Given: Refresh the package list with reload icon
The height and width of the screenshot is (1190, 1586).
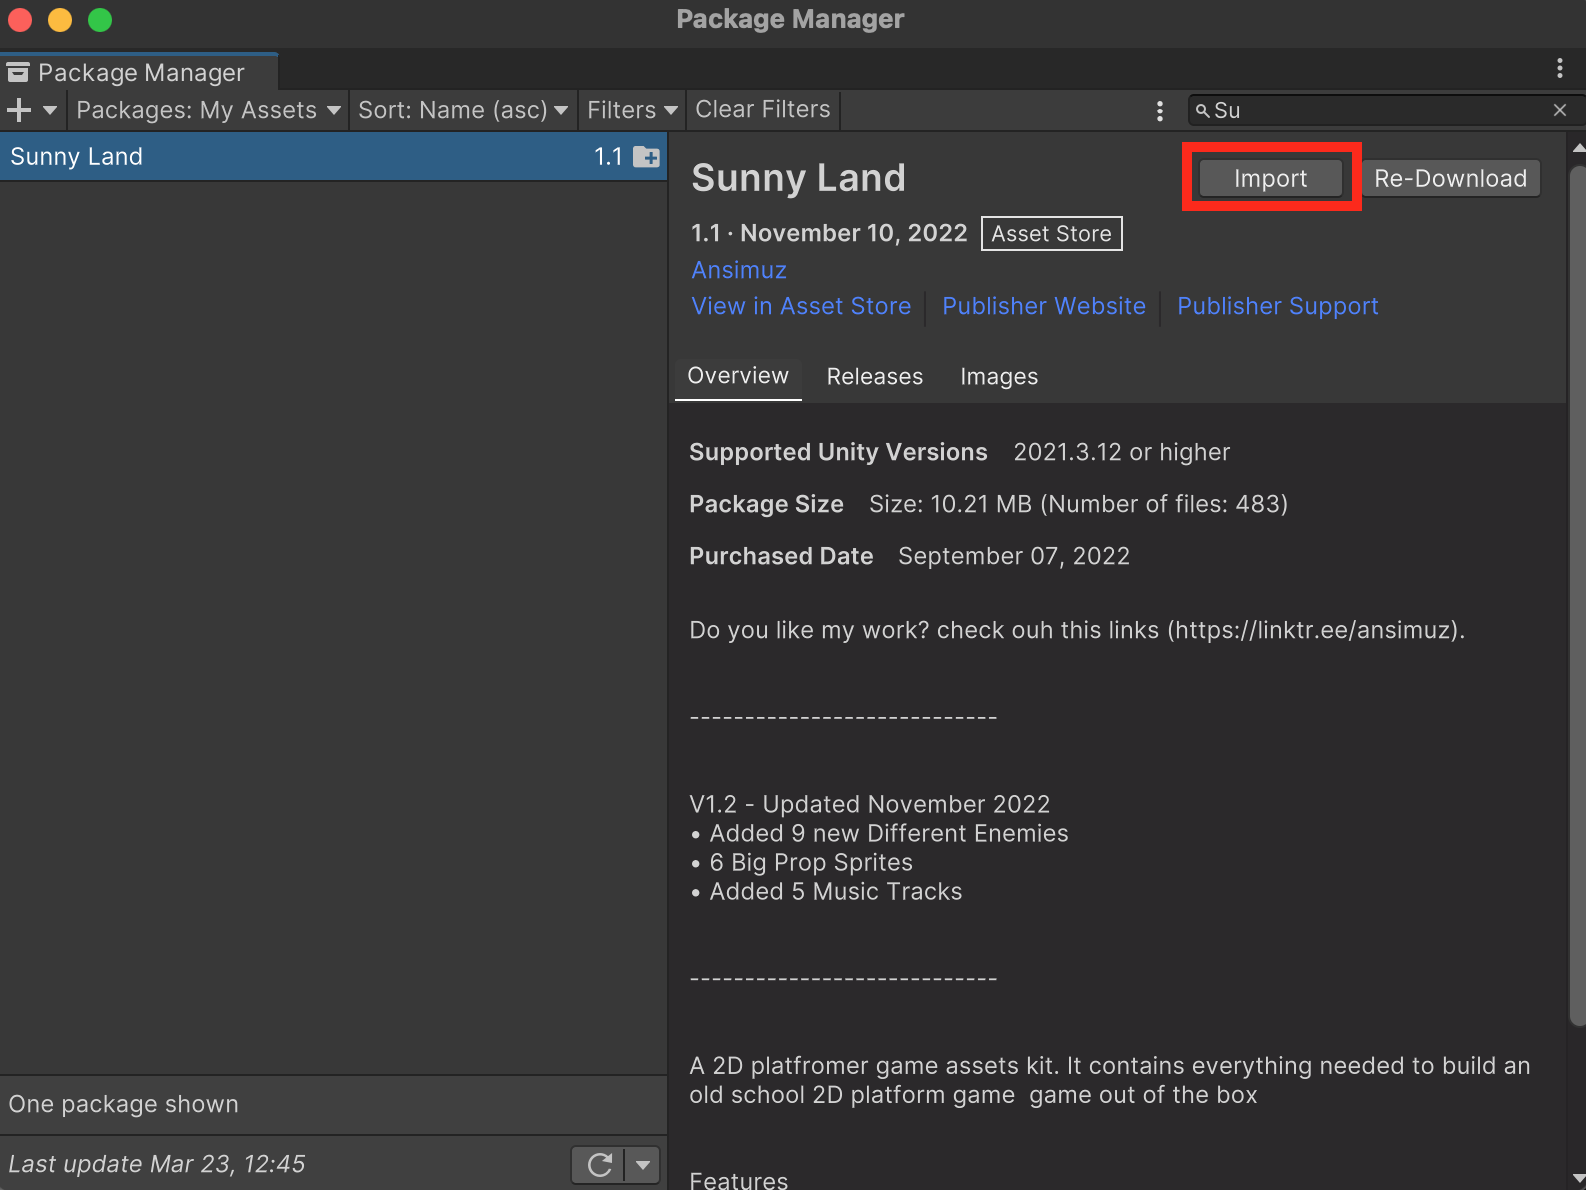Looking at the screenshot, I should [x=599, y=1165].
